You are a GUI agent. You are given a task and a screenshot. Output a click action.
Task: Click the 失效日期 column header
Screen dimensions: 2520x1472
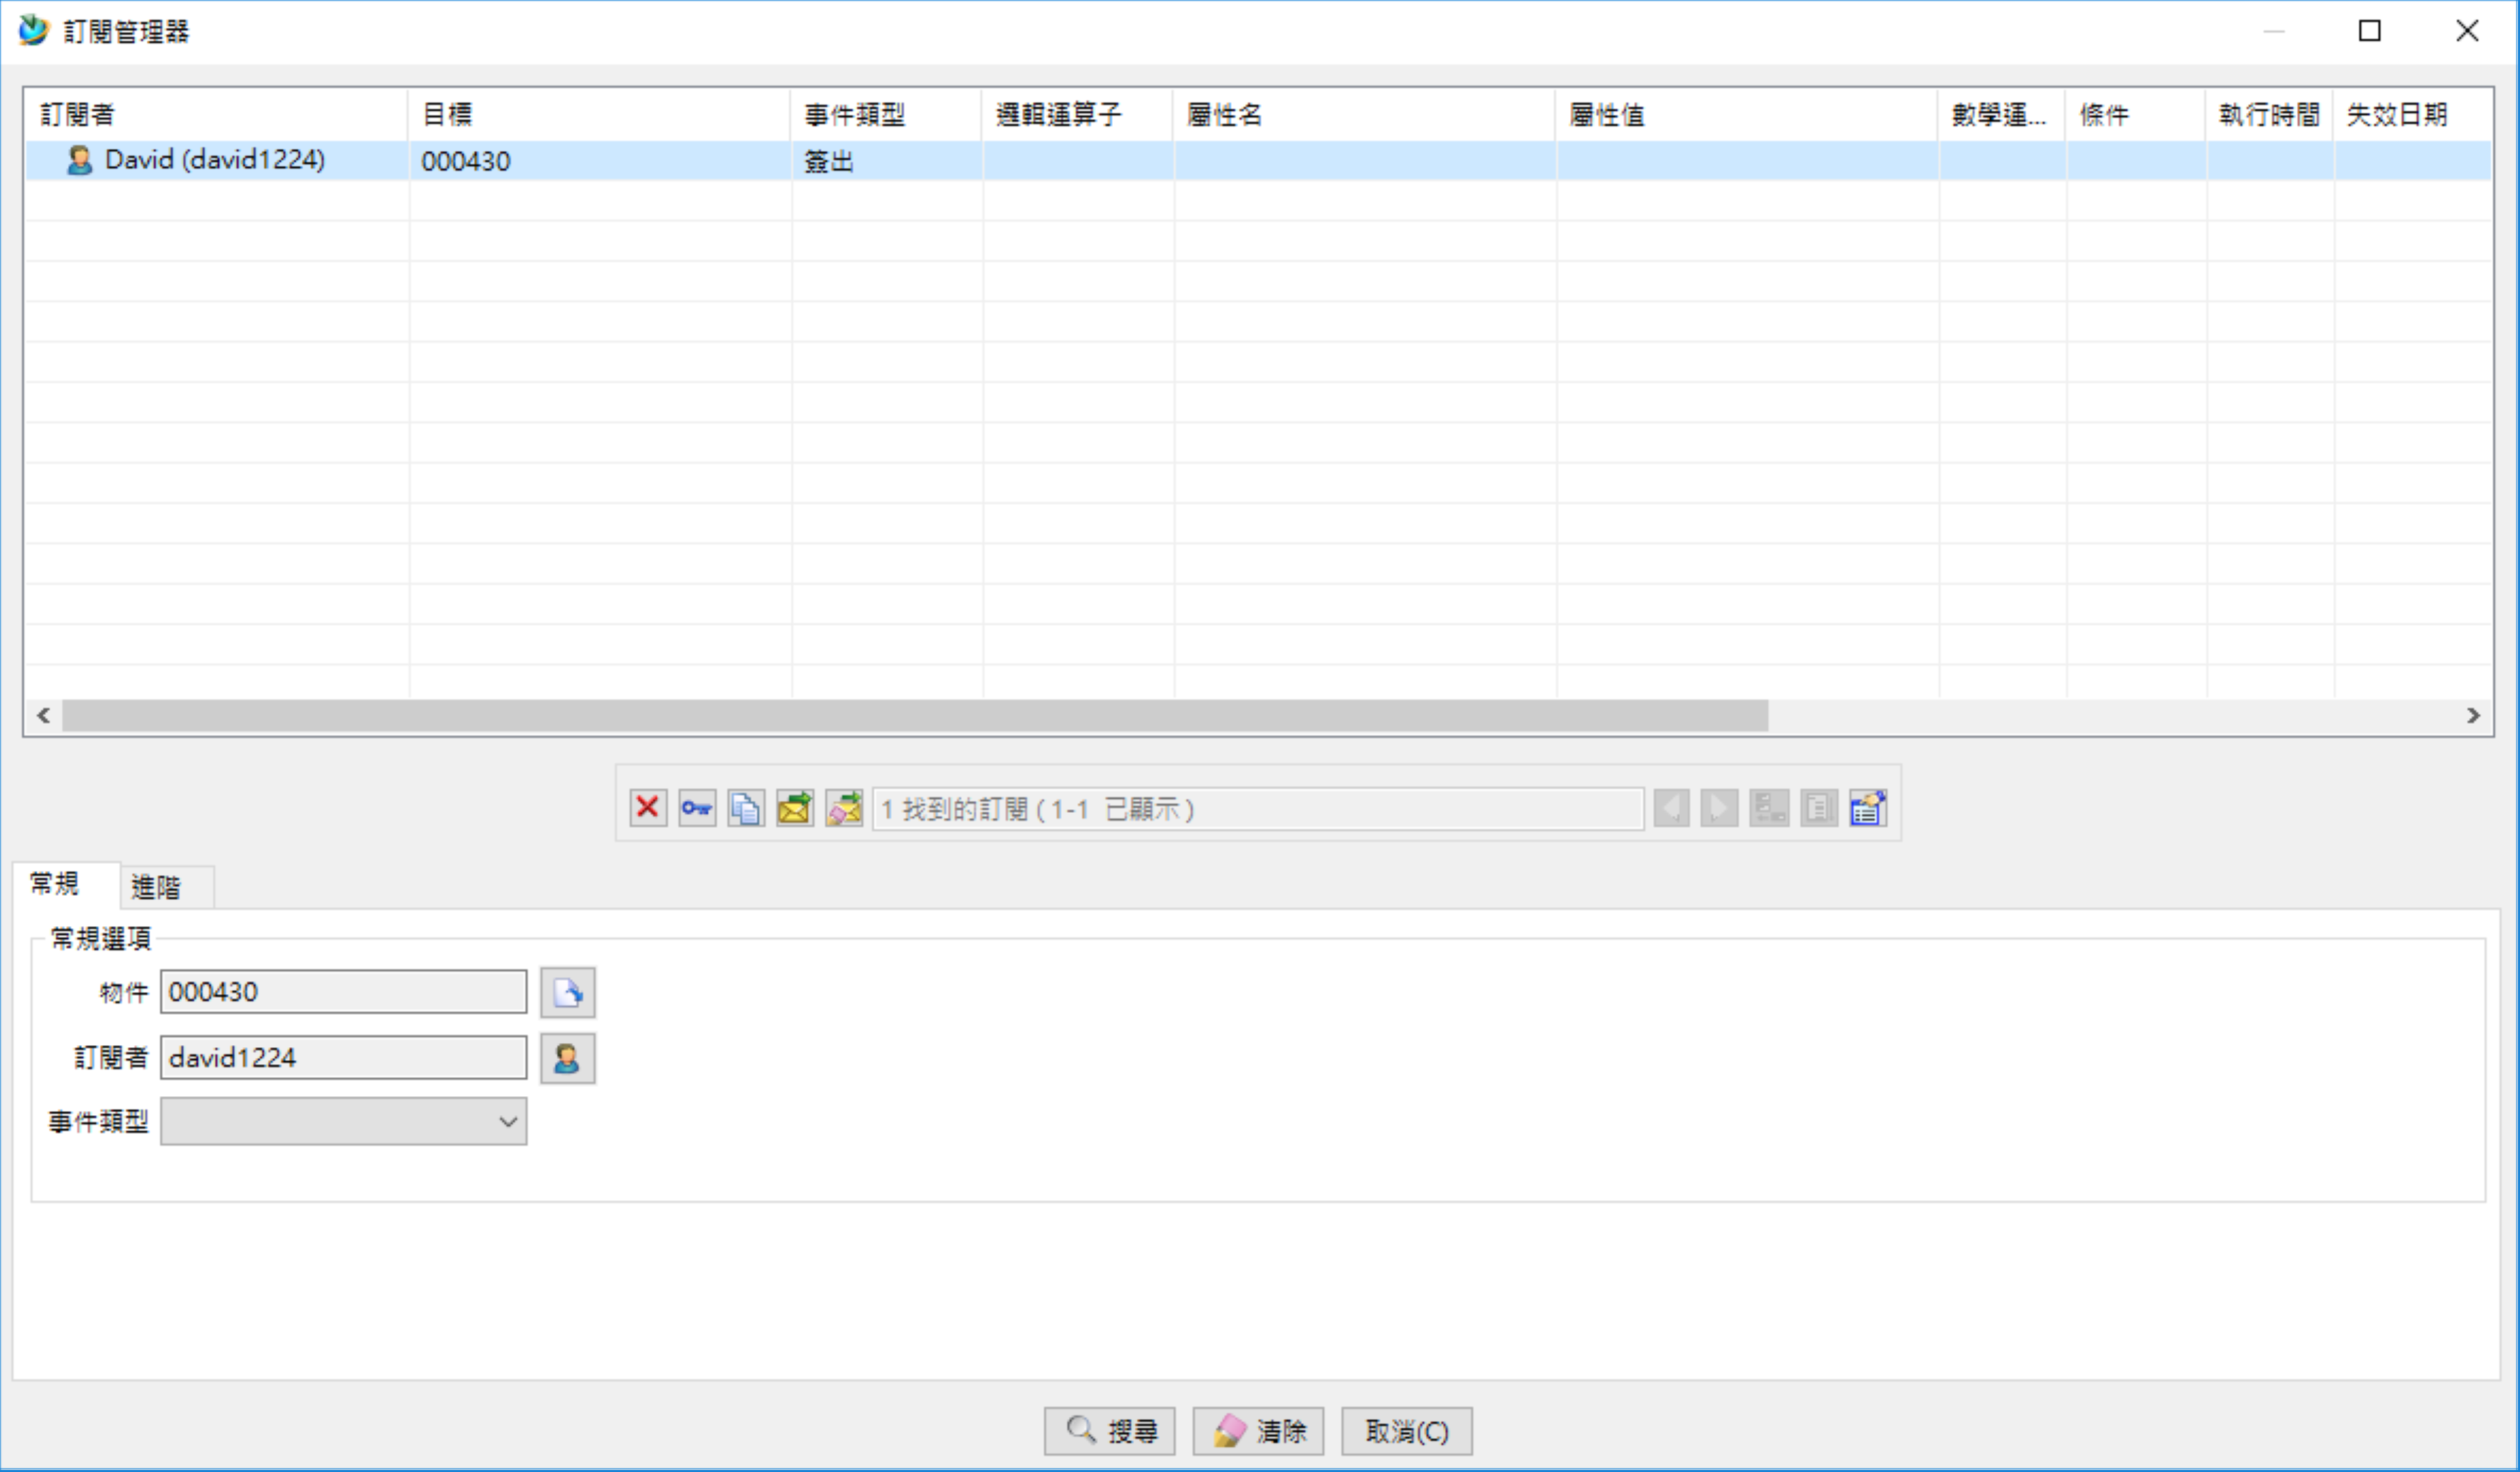pos(2412,114)
